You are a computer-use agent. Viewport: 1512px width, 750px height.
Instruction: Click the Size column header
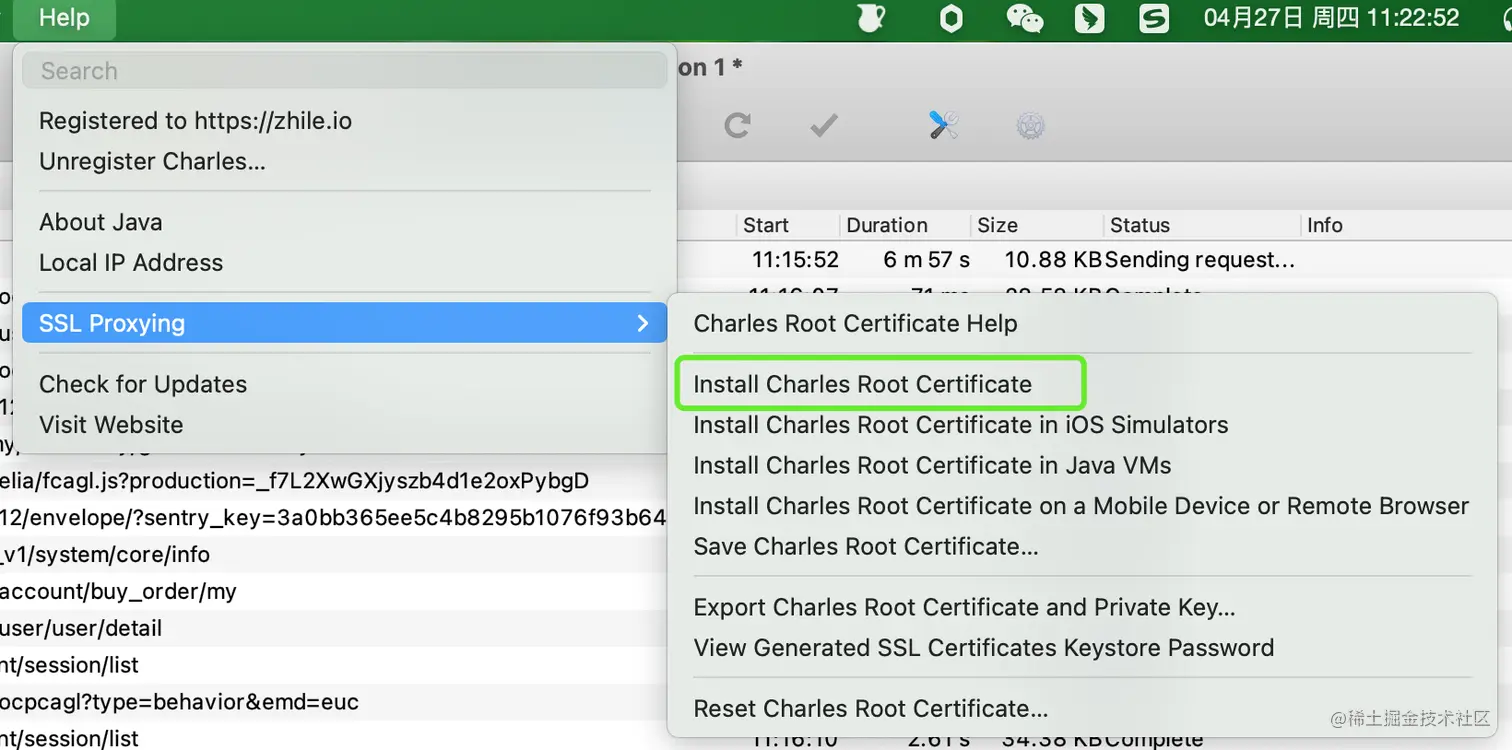(x=1036, y=225)
